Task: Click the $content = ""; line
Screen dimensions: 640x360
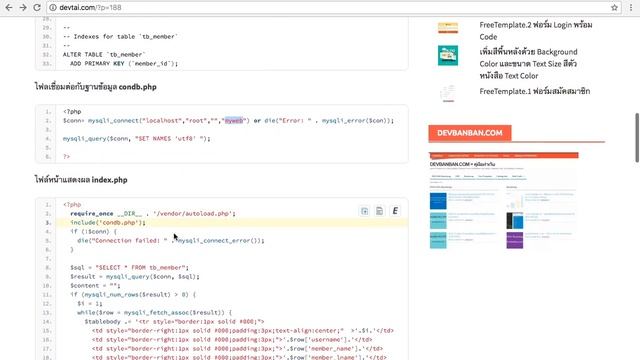Action: point(95,285)
